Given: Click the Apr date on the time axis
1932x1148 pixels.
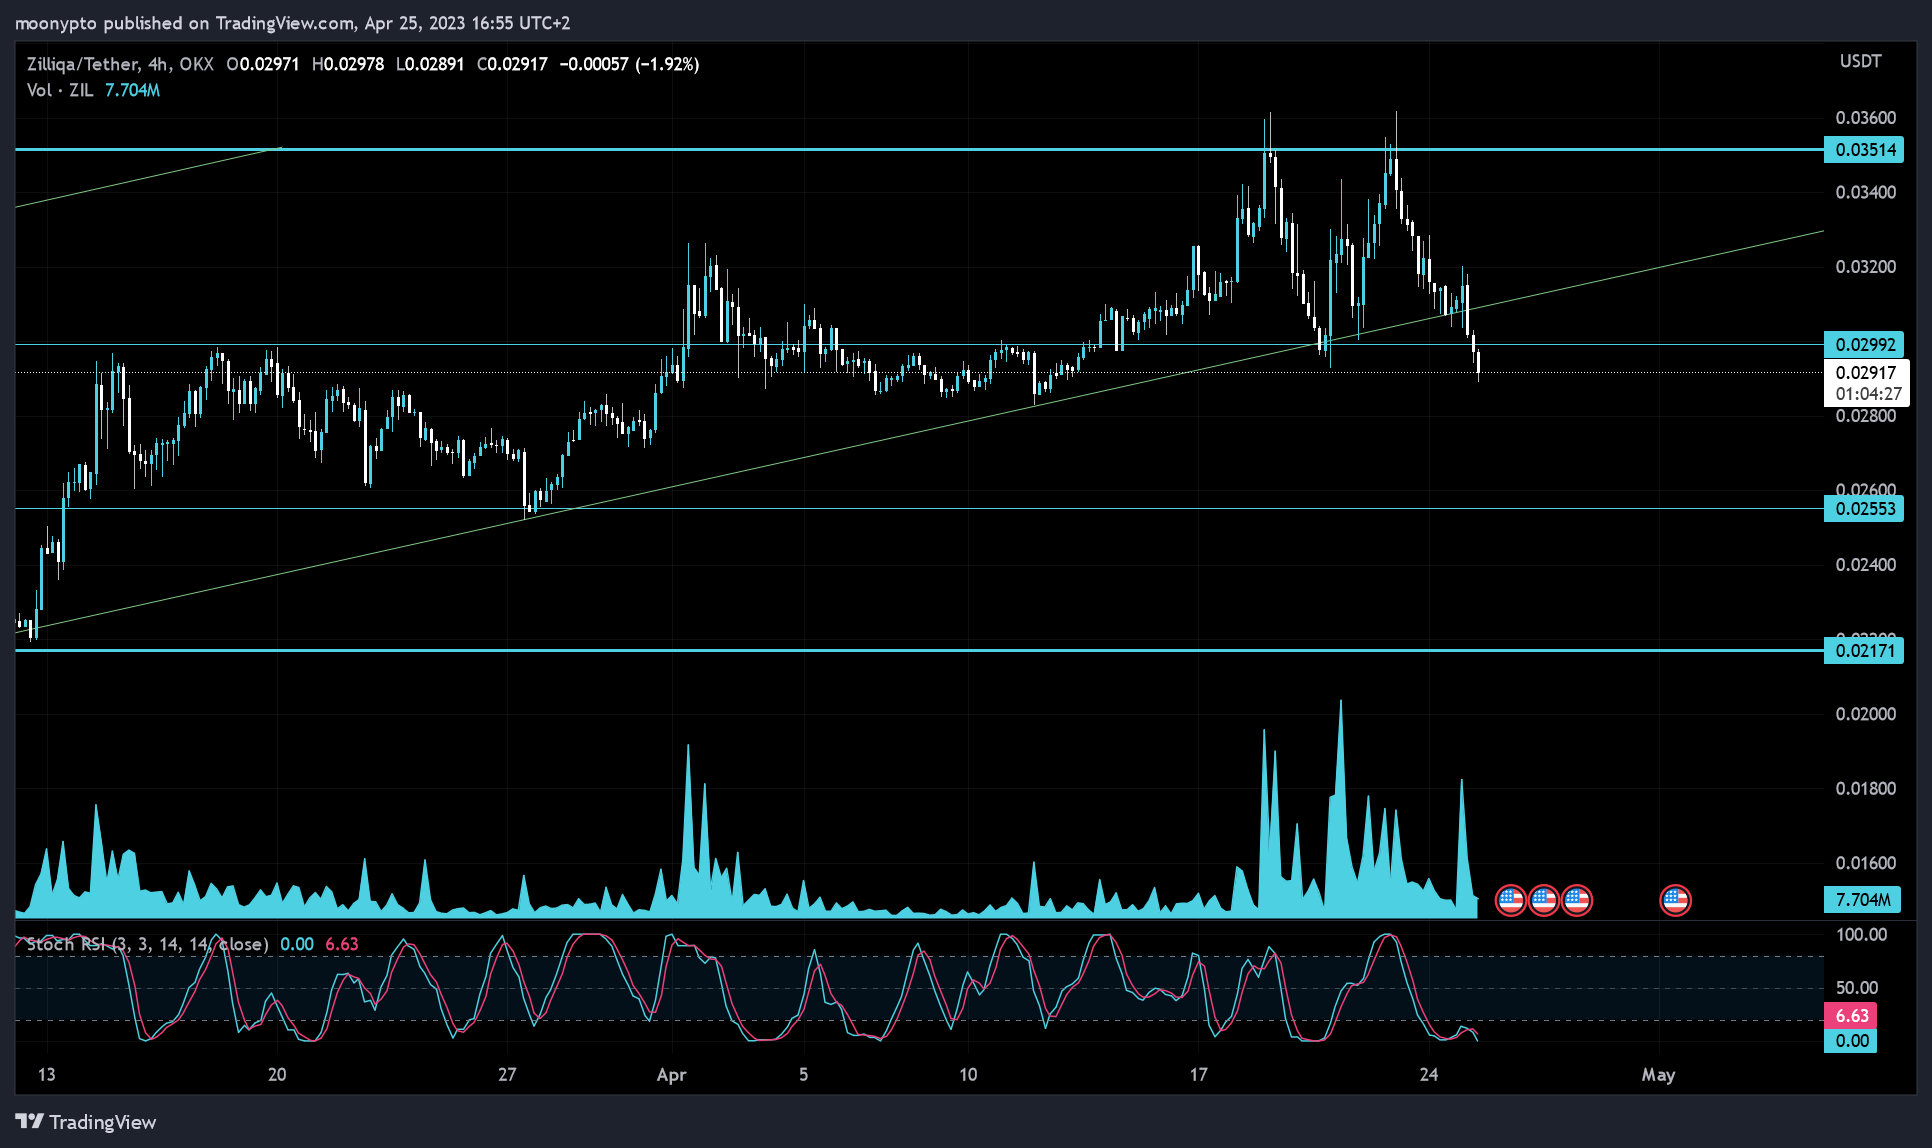Looking at the screenshot, I should point(671,1075).
